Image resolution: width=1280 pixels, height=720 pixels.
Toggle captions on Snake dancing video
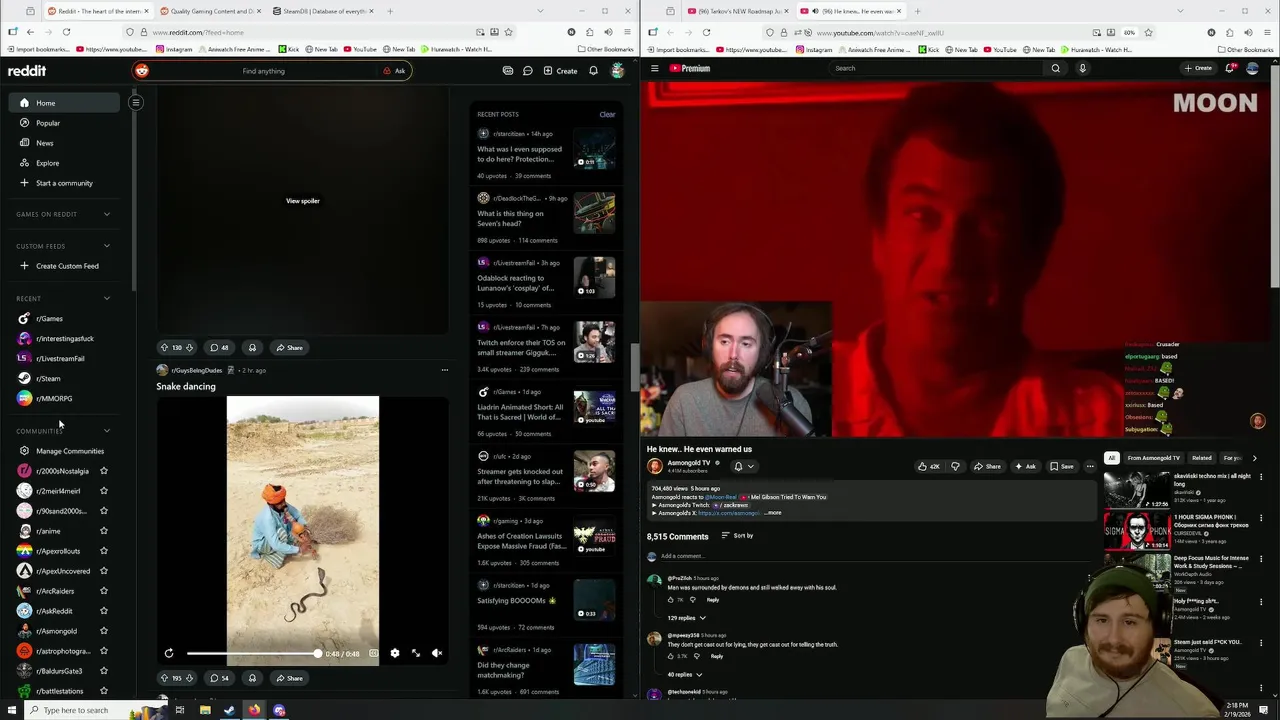[374, 653]
